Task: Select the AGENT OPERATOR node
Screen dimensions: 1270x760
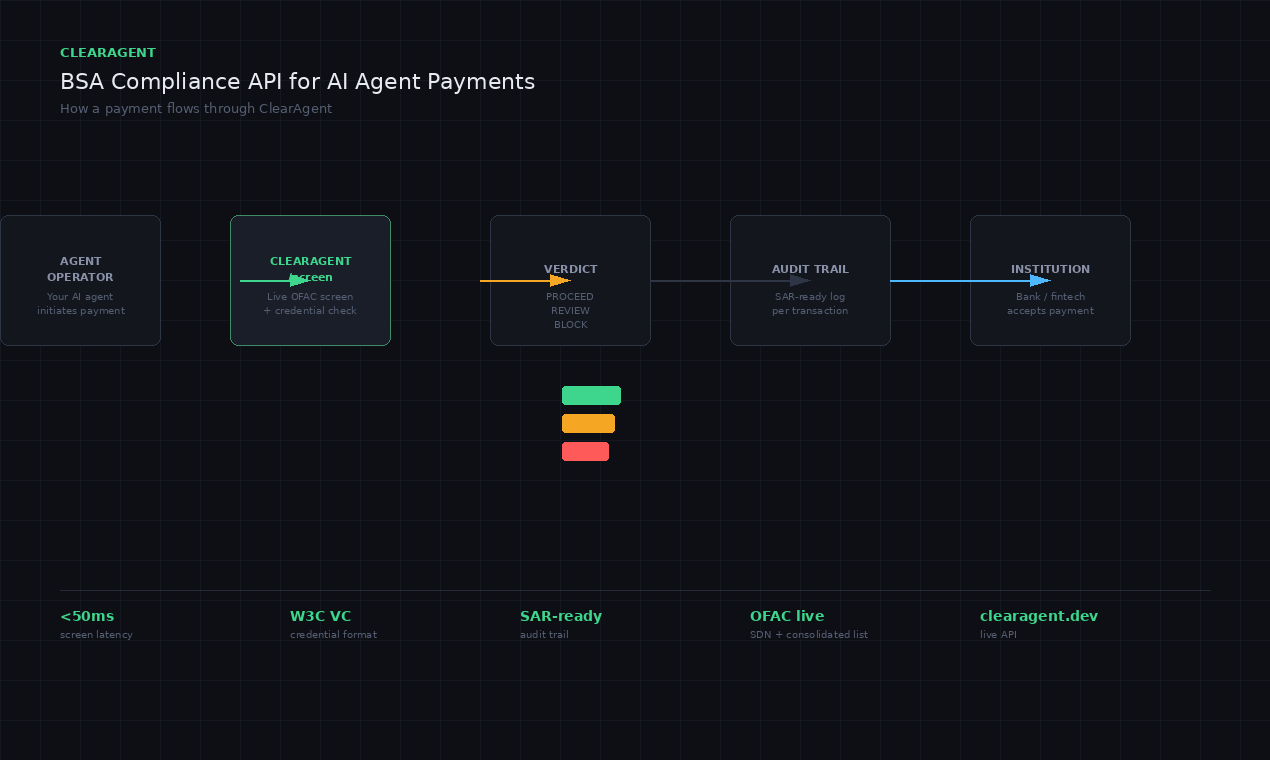Action: (x=80, y=280)
